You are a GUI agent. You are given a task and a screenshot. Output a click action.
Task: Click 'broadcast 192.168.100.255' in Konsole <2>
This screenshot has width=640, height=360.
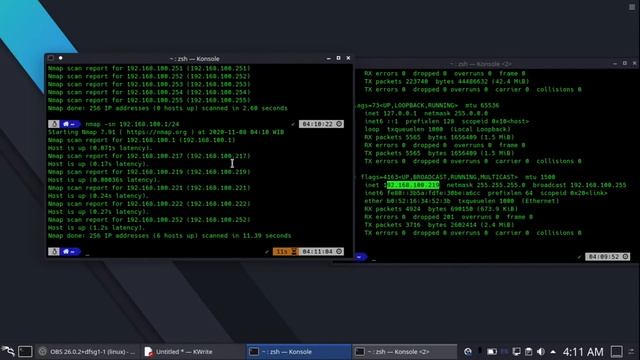tap(579, 185)
